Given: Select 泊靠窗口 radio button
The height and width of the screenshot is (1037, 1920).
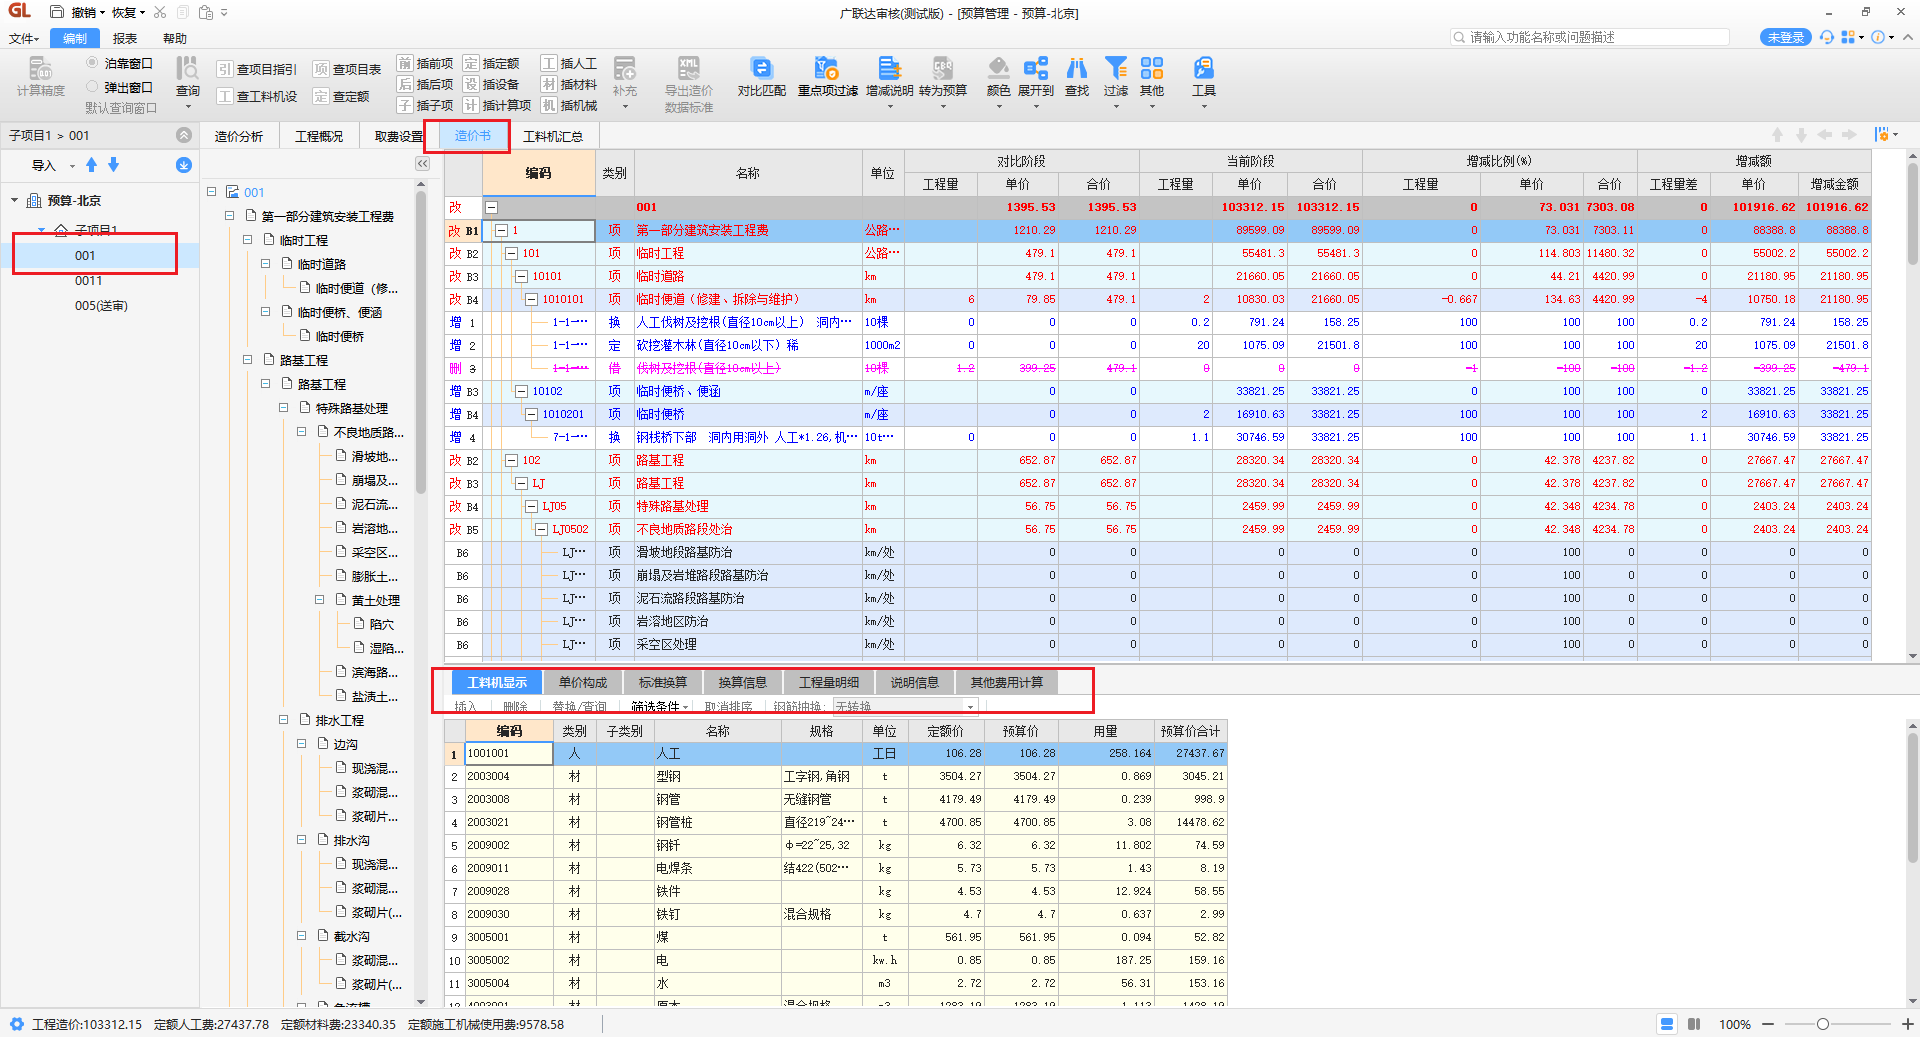Looking at the screenshot, I should [92, 62].
